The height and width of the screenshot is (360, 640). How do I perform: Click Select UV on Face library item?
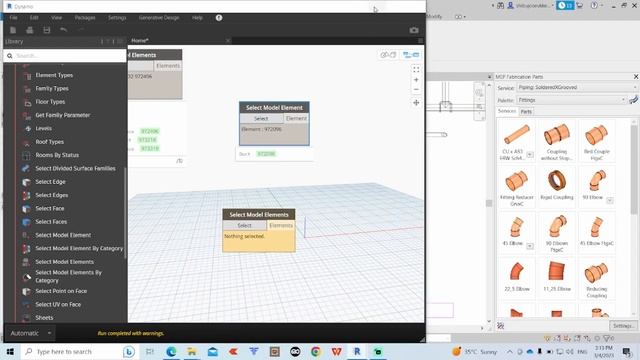tap(58, 304)
